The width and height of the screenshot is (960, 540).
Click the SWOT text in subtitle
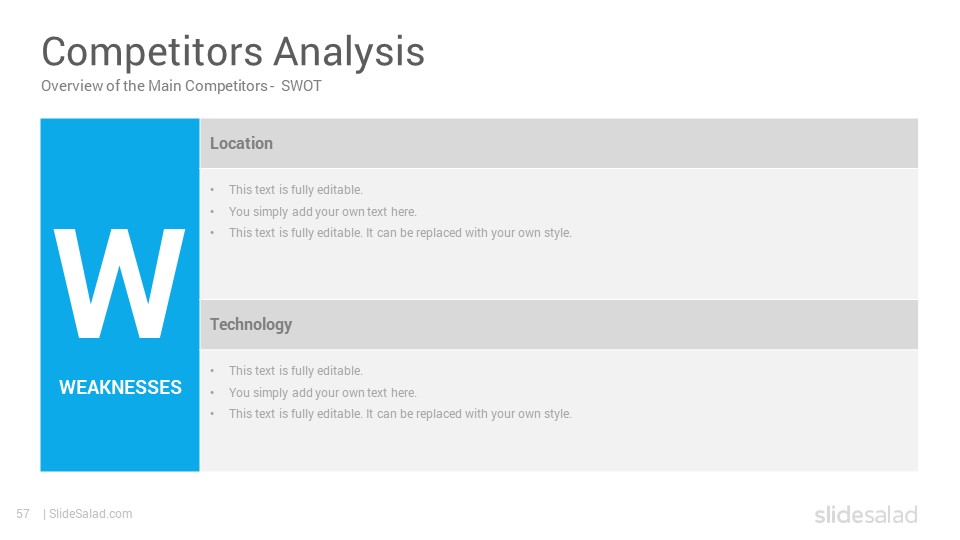tap(301, 86)
